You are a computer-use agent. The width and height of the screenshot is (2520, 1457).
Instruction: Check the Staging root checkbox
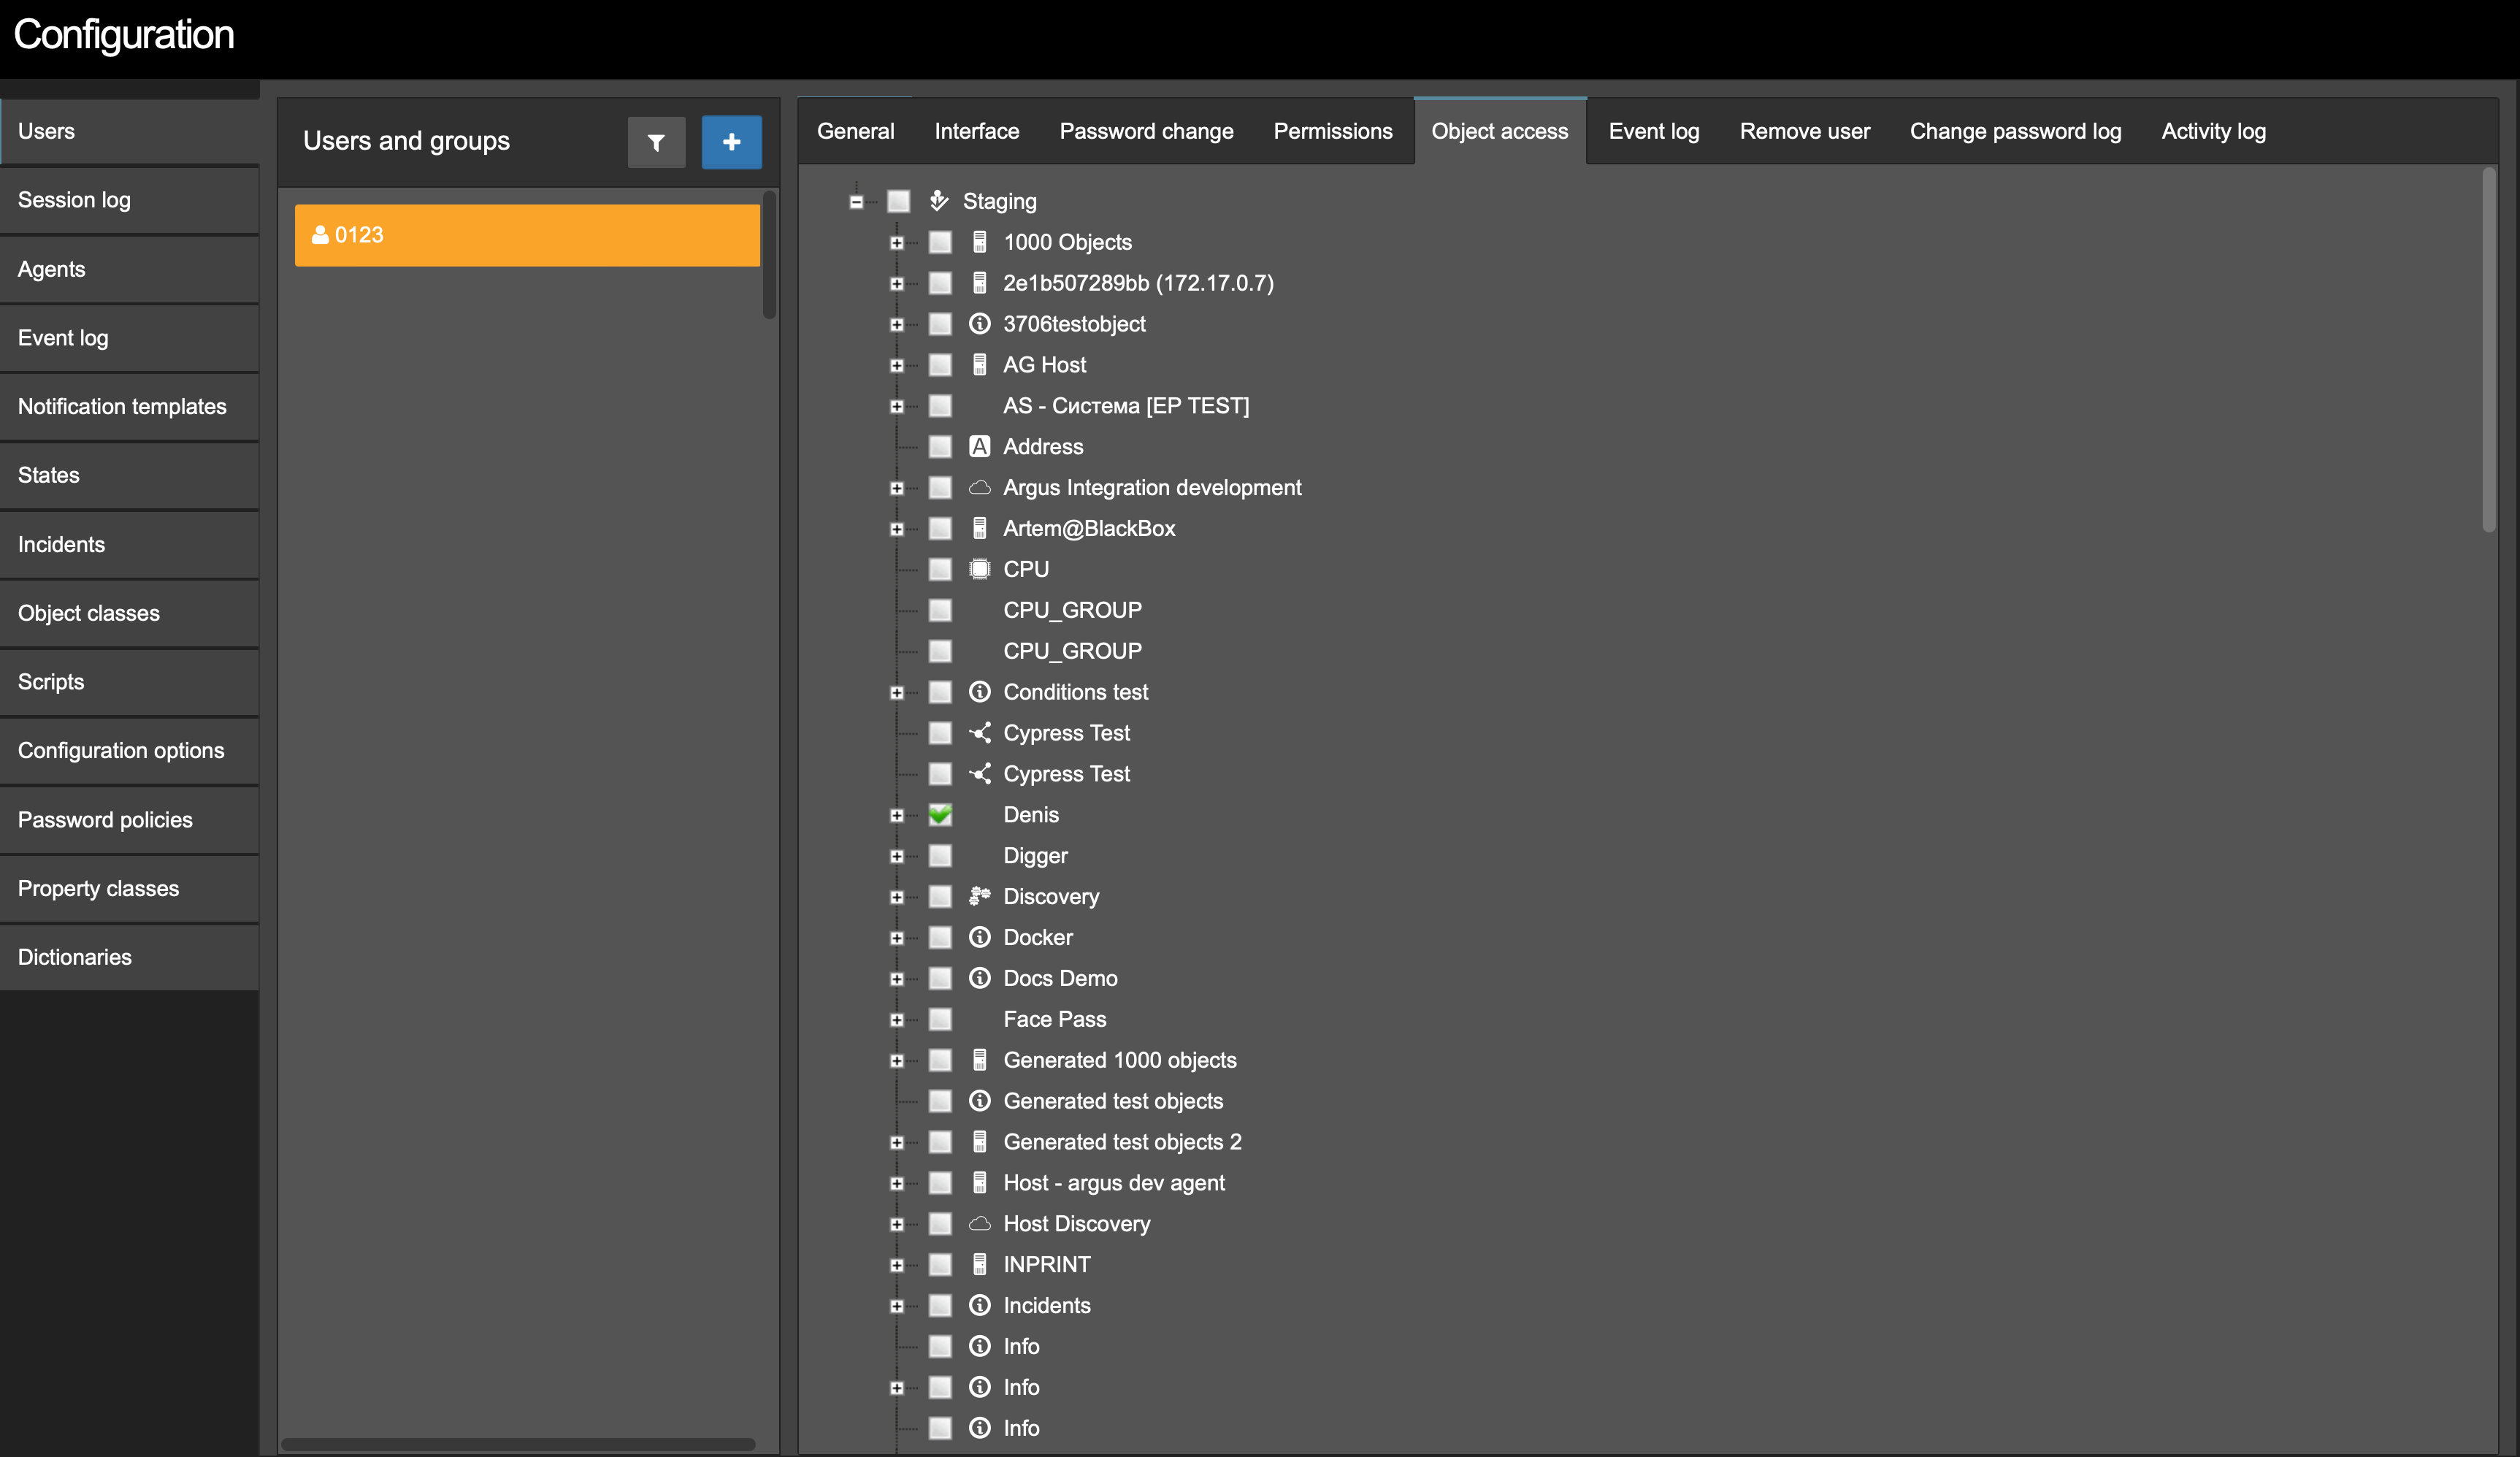pyautogui.click(x=899, y=201)
